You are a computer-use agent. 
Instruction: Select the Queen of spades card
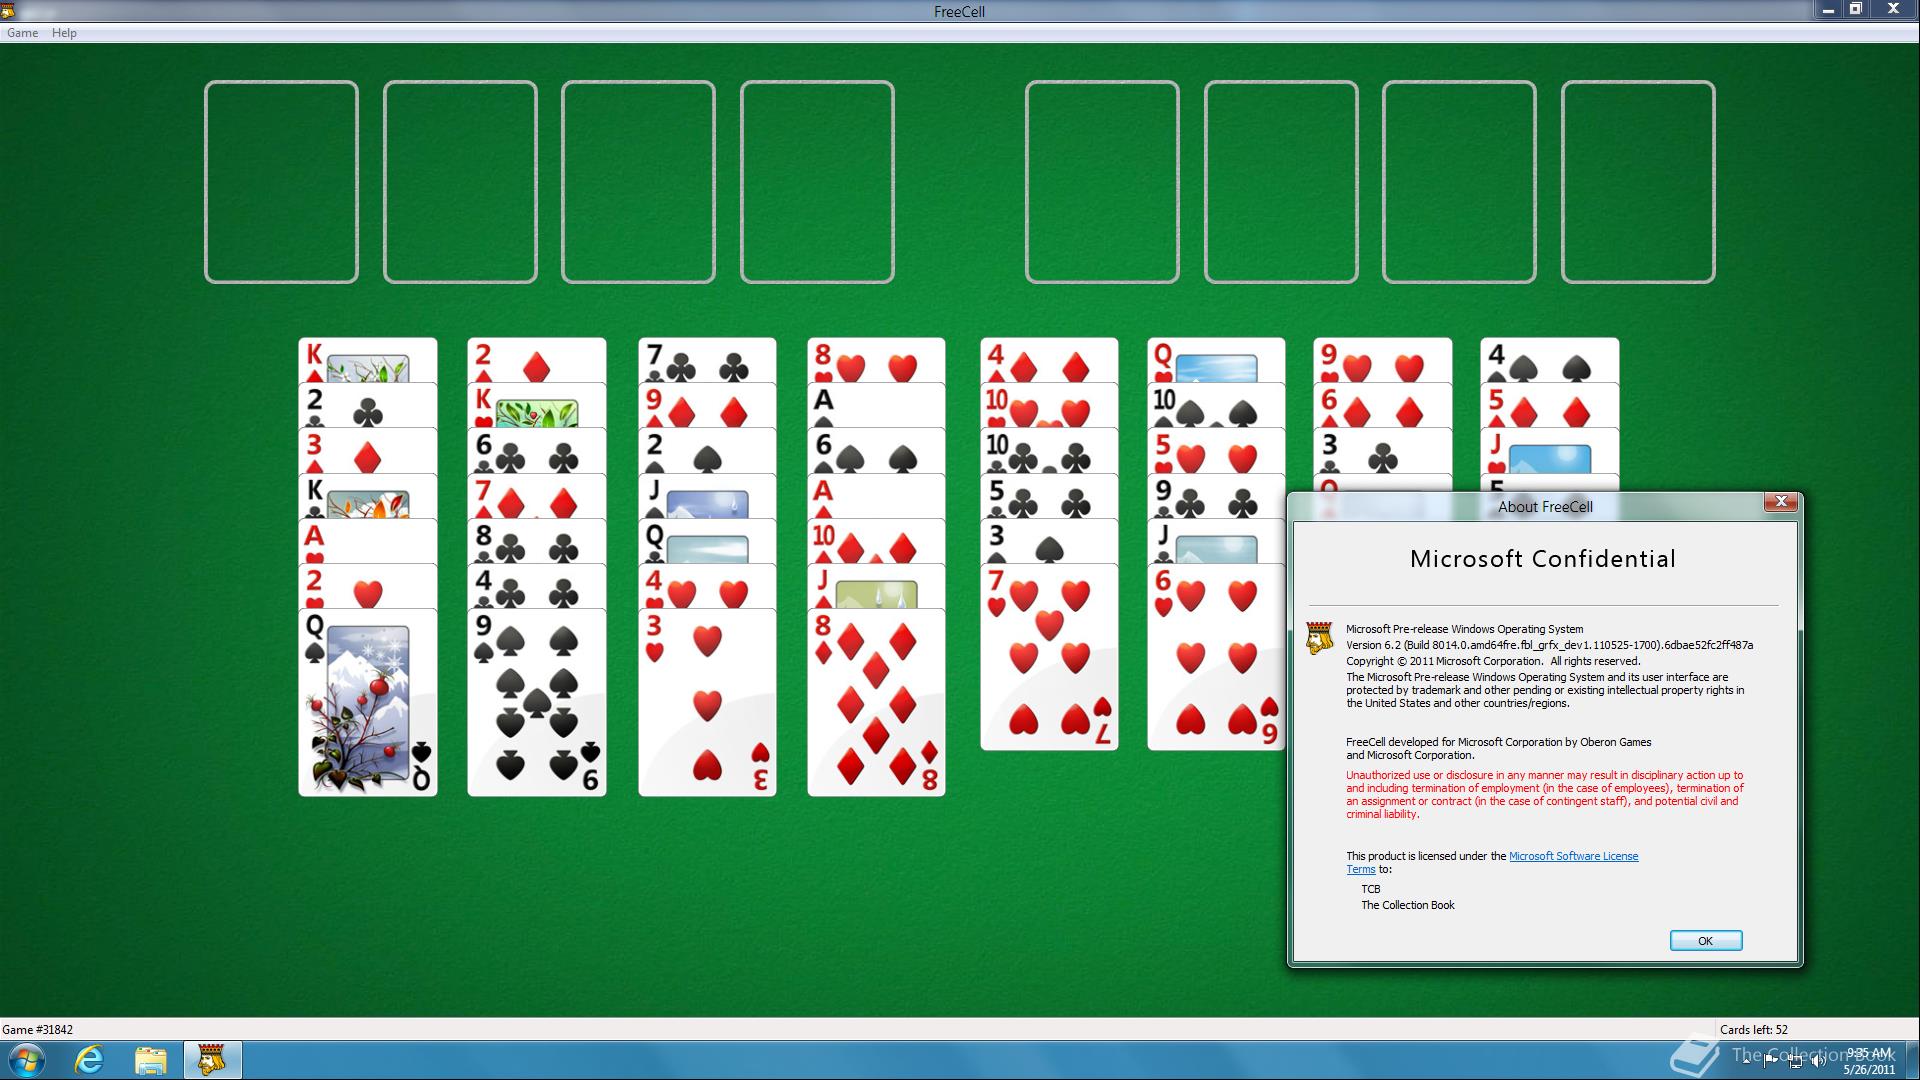[368, 703]
